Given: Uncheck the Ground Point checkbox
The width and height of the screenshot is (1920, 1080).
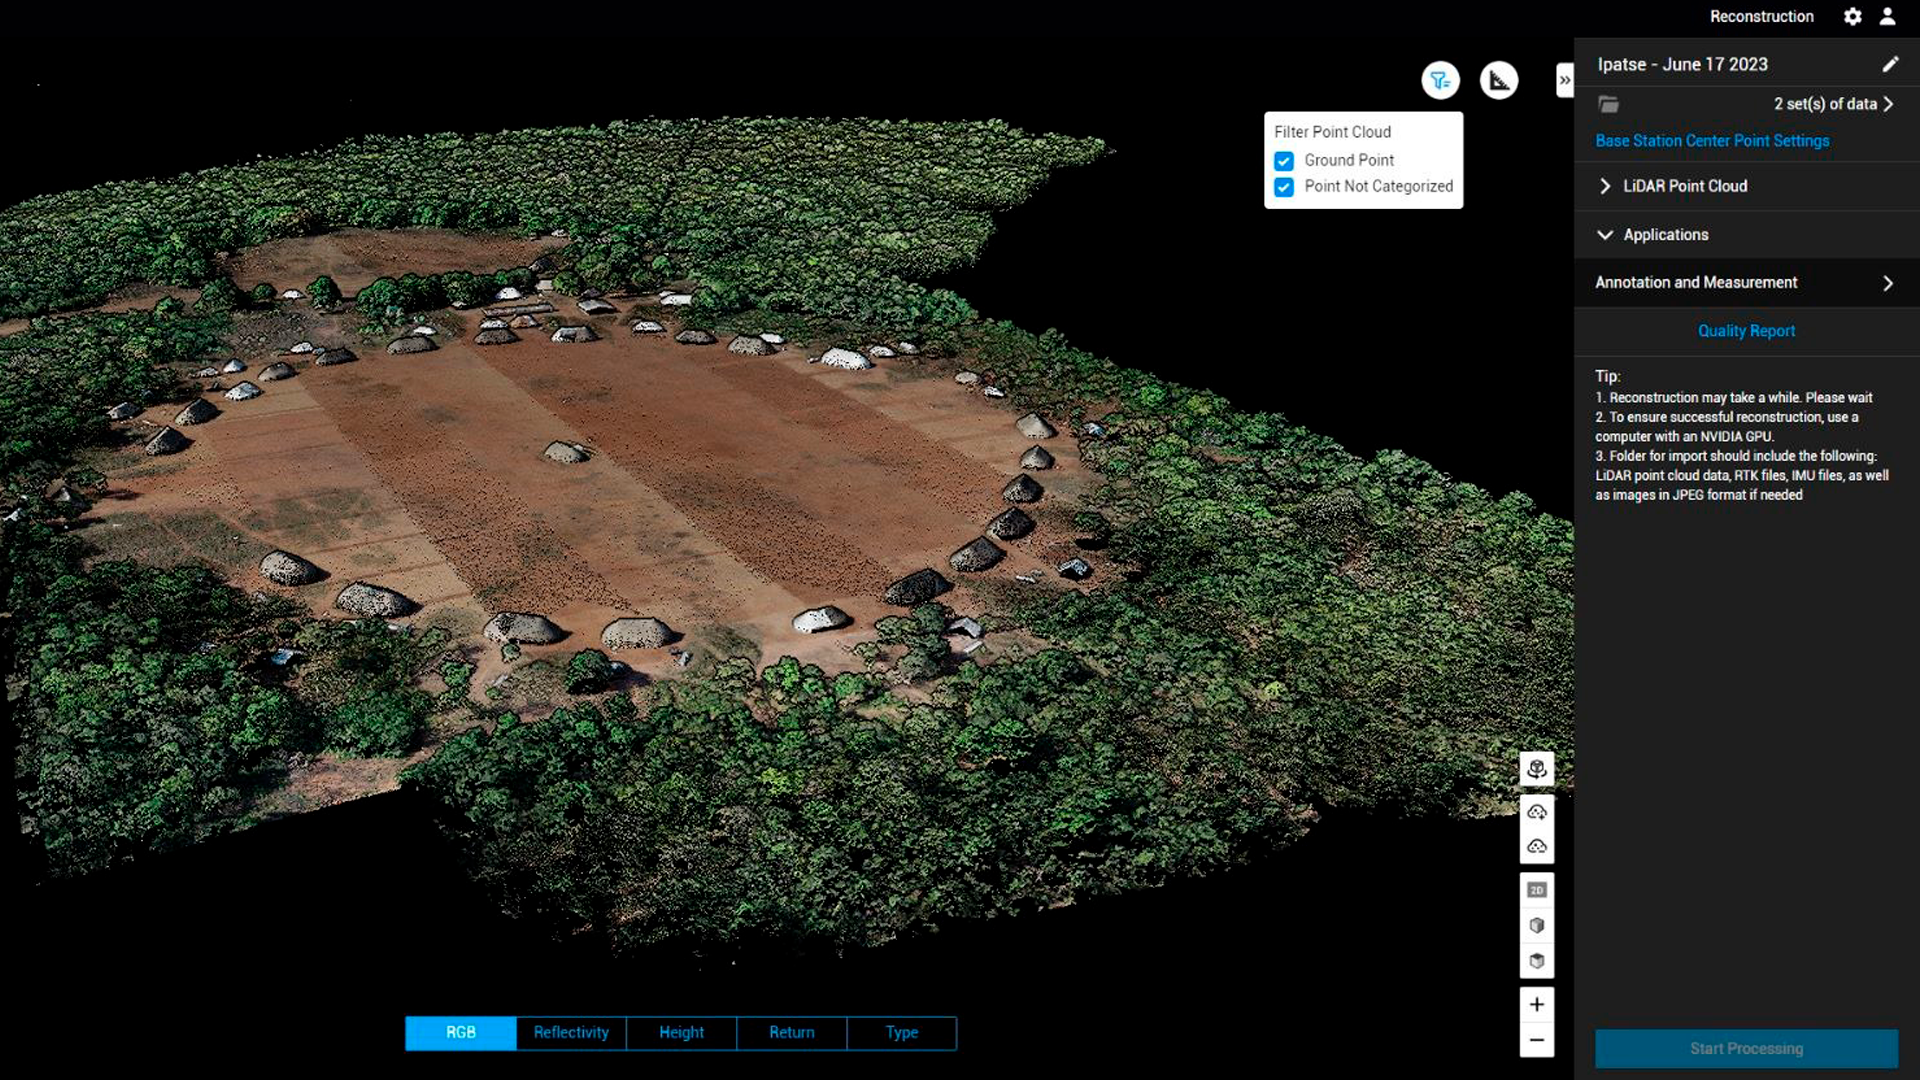Looking at the screenshot, I should (1284, 161).
